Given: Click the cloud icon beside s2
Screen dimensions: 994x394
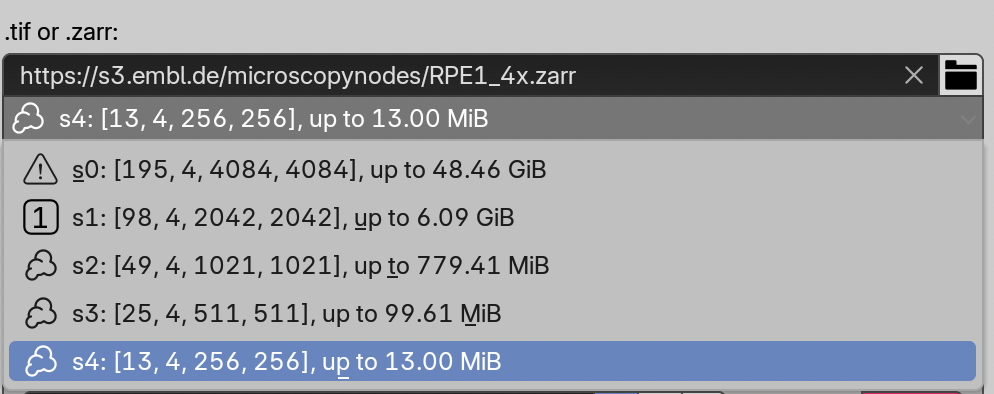Looking at the screenshot, I should pyautogui.click(x=41, y=266).
